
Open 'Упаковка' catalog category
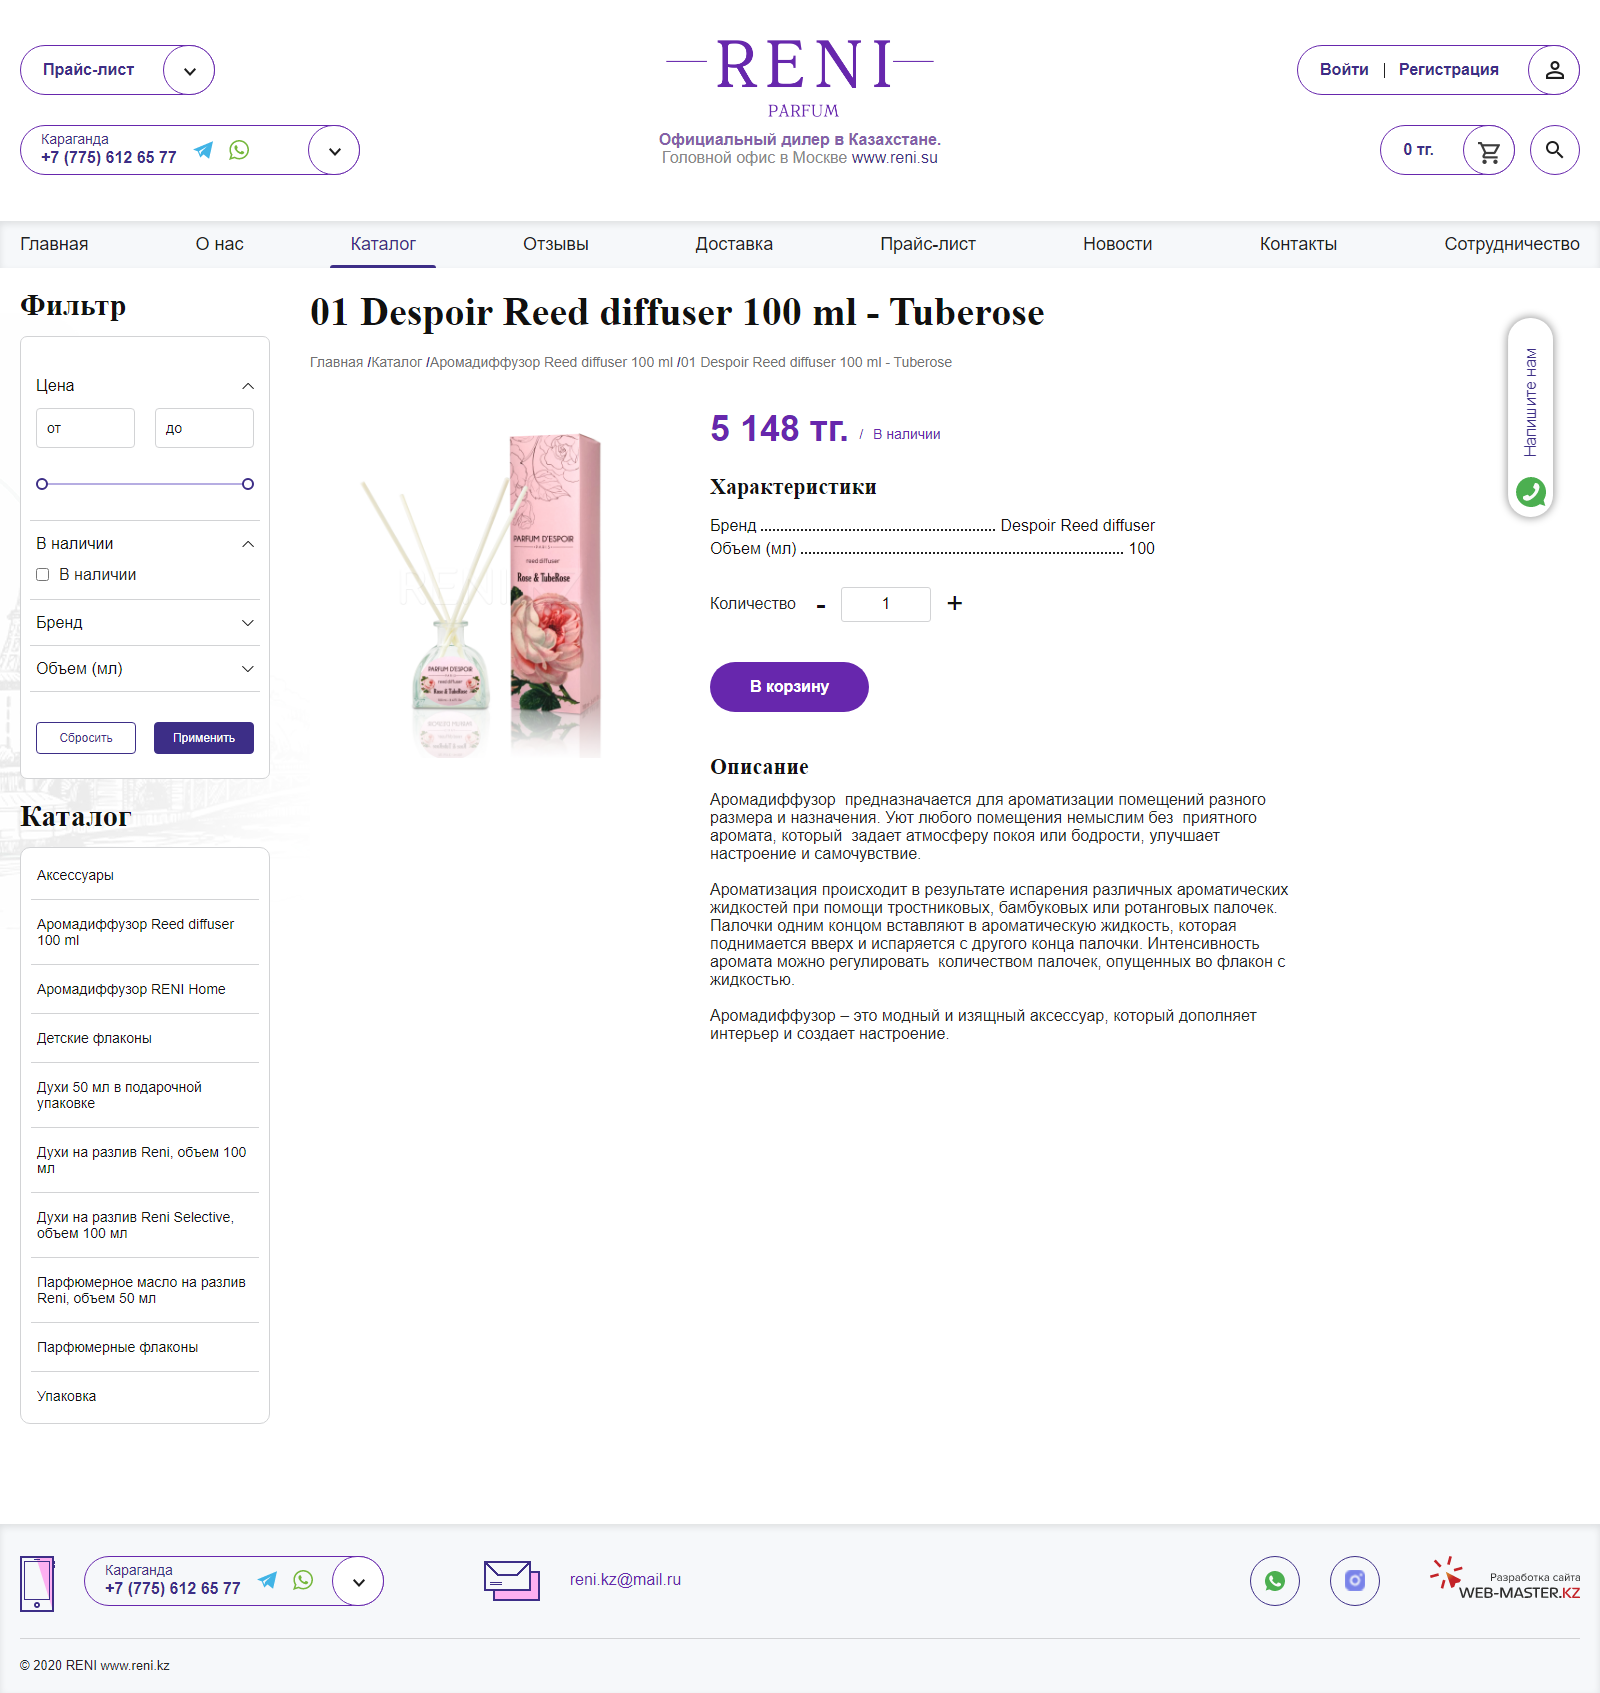click(x=66, y=1396)
